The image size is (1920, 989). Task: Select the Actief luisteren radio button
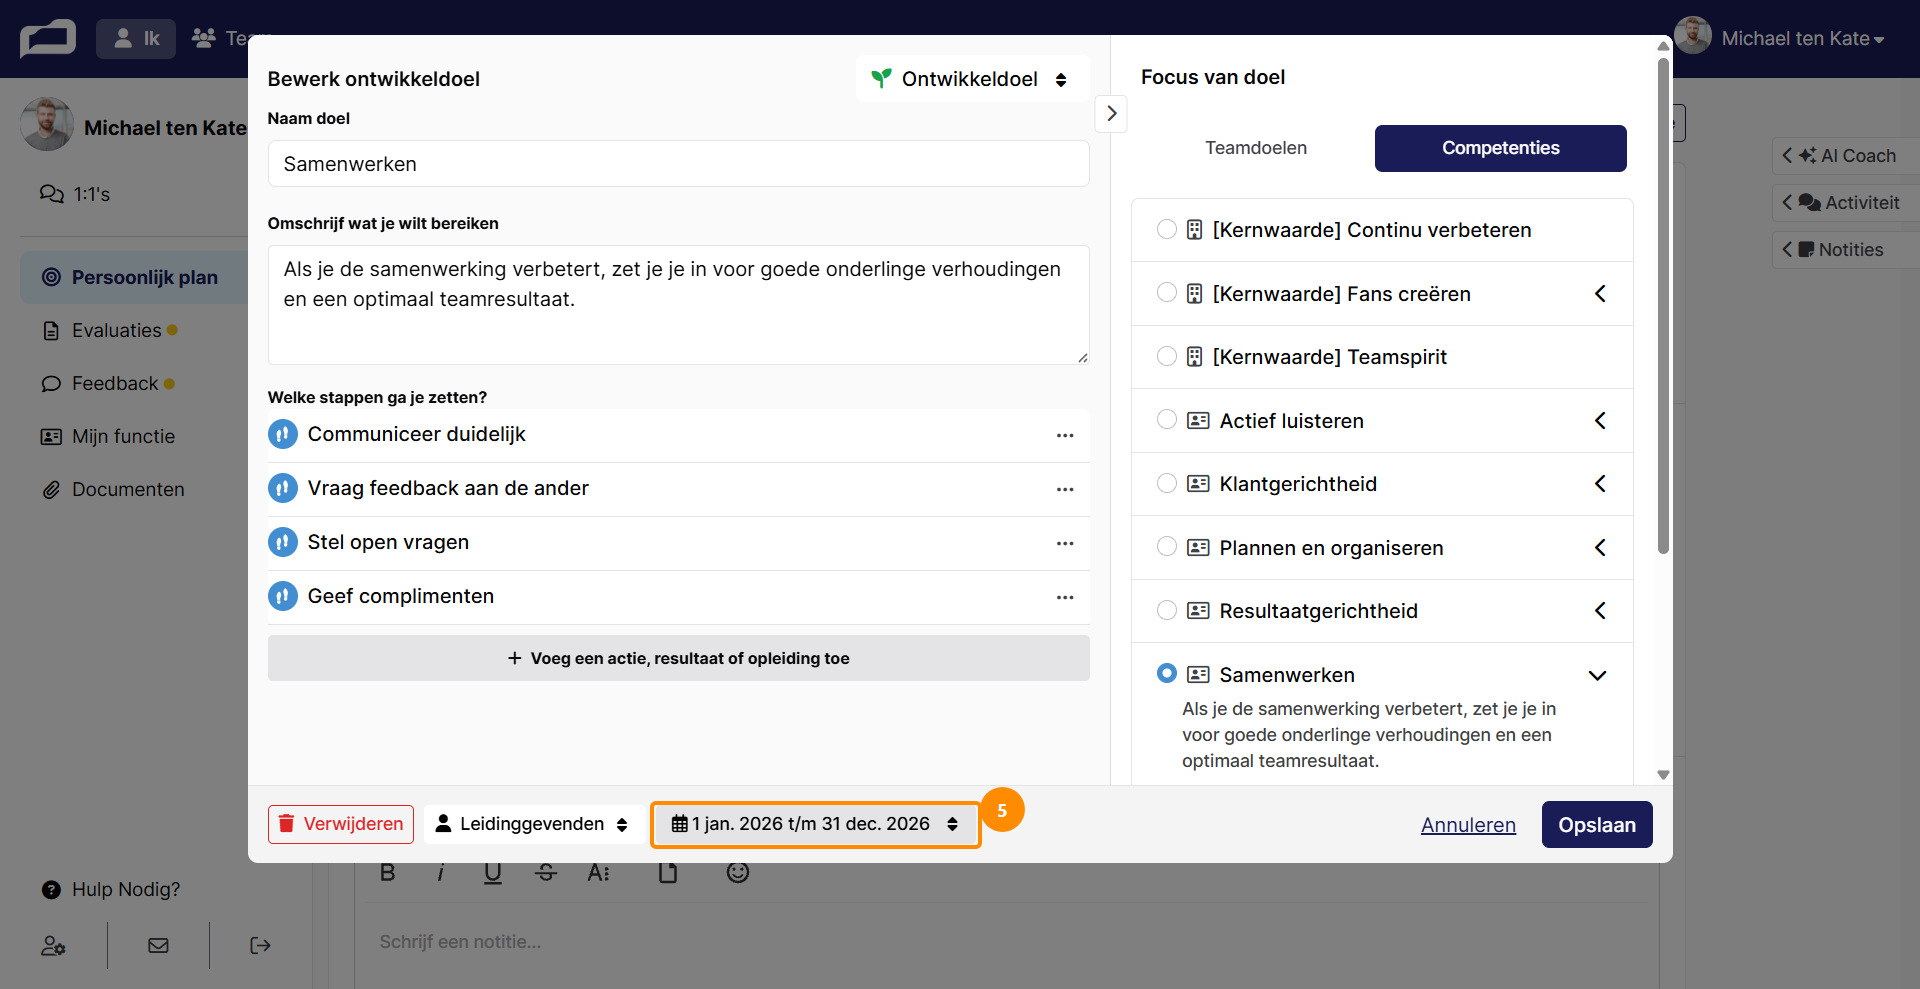(1166, 419)
